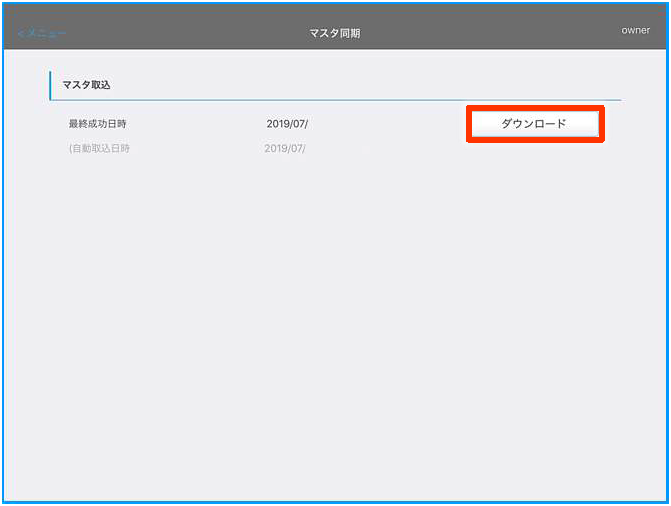Click the divider line under マスタ取込

(x=335, y=100)
